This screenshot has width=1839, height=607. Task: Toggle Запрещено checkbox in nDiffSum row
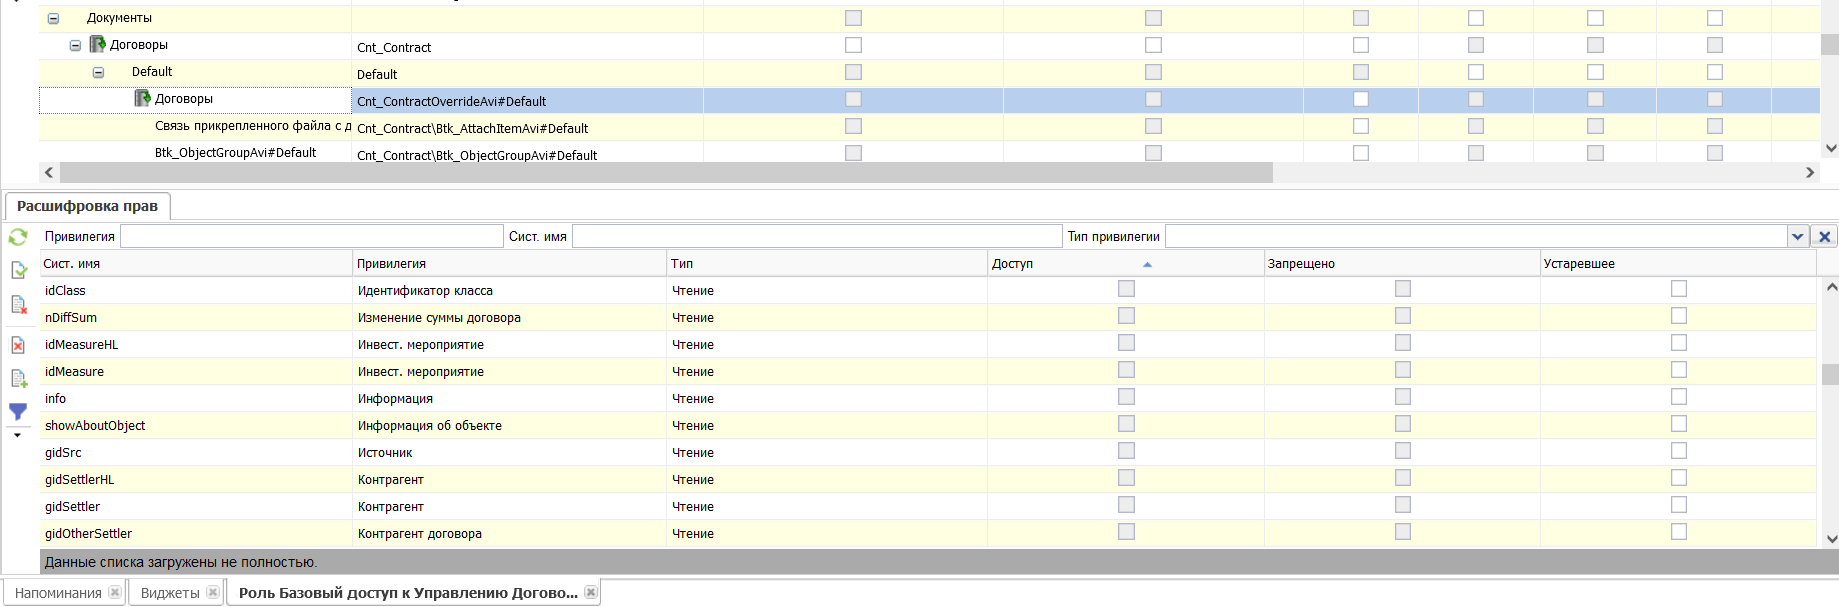tap(1402, 316)
